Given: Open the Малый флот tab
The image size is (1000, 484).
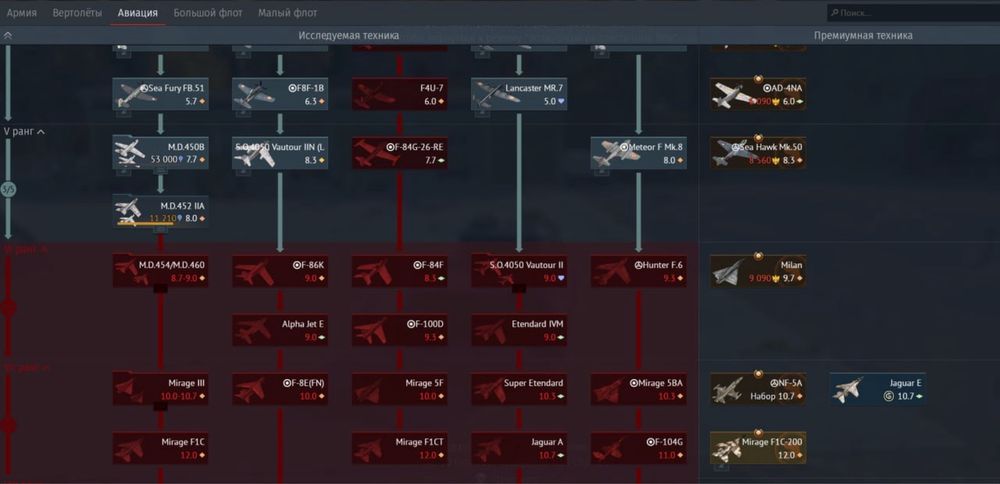Looking at the screenshot, I should (288, 13).
